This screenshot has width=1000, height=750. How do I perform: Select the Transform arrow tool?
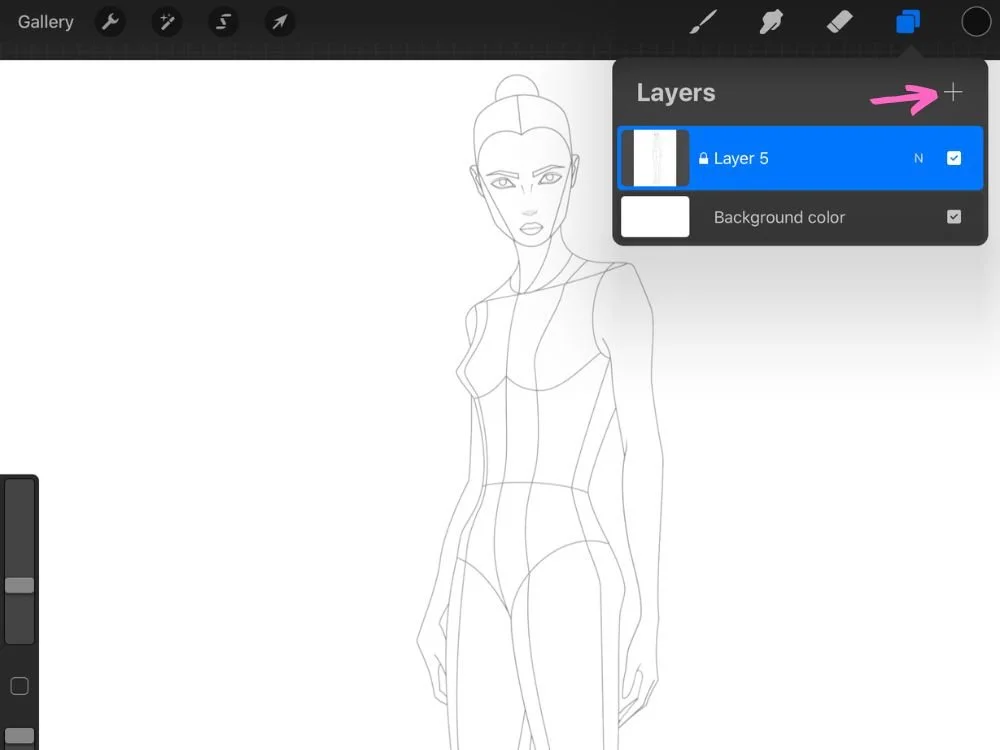(x=279, y=21)
